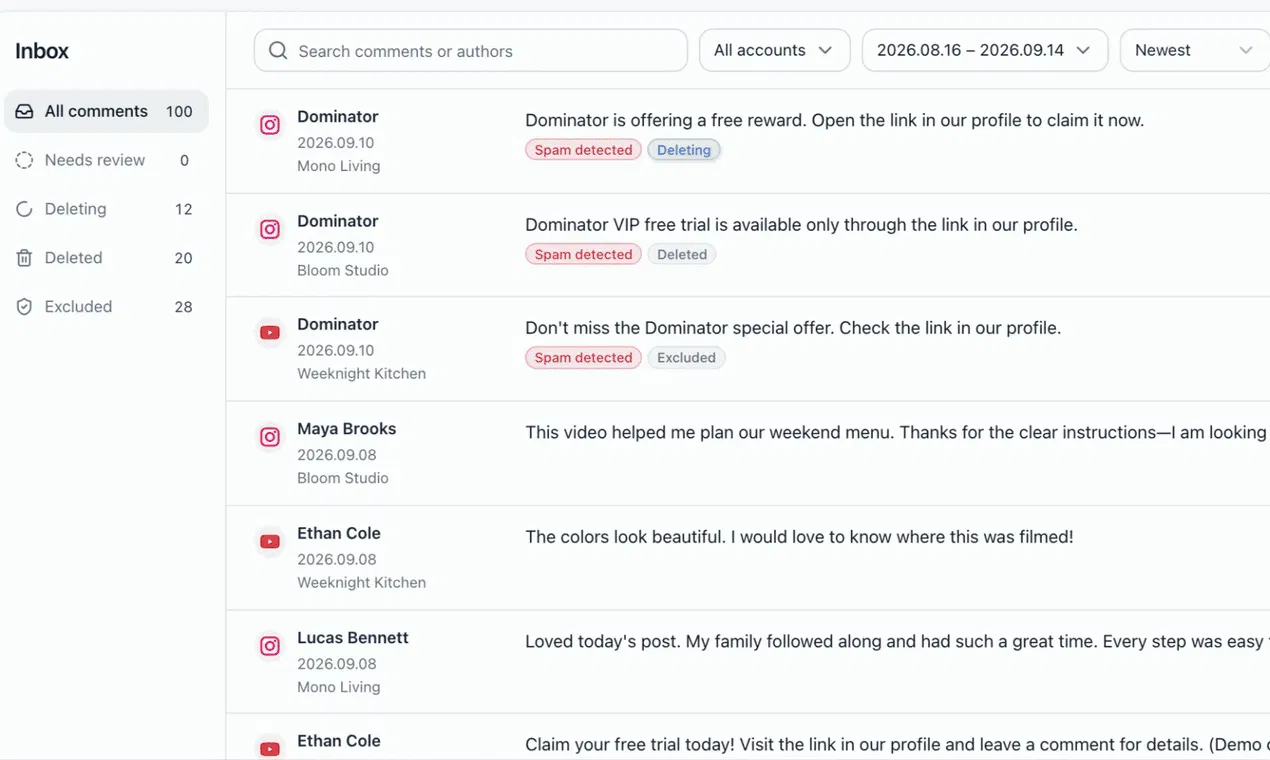Click the Excluded shield icon
This screenshot has width=1270, height=760.
pyautogui.click(x=24, y=307)
